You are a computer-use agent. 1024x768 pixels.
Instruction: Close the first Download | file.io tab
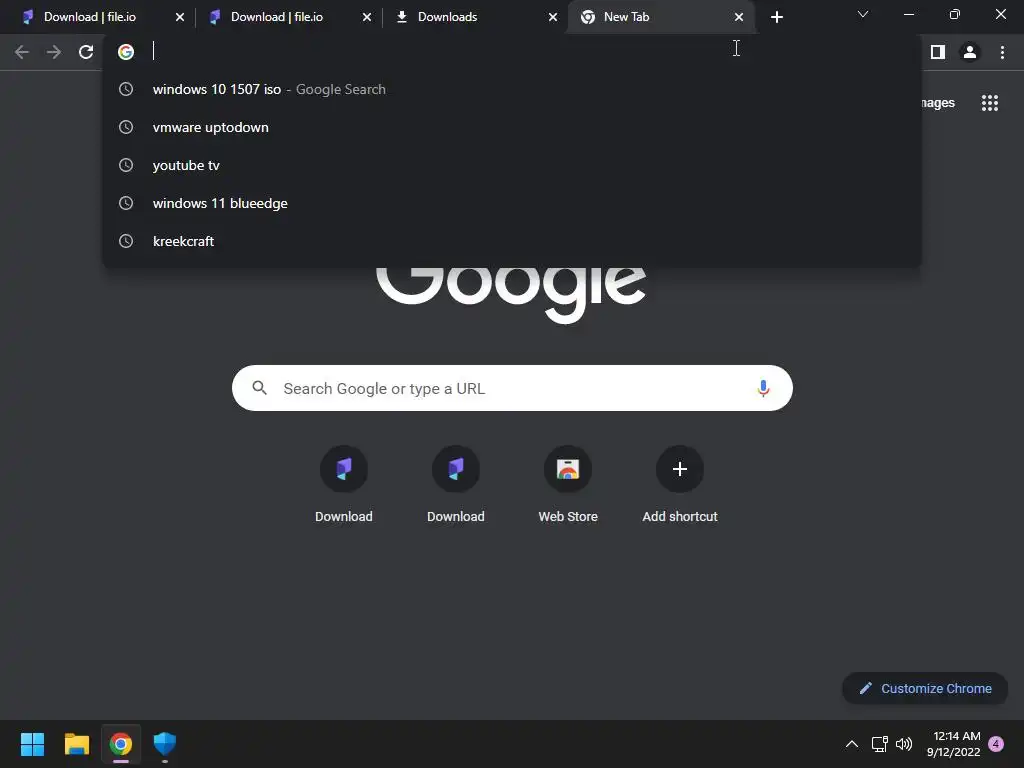(180, 17)
